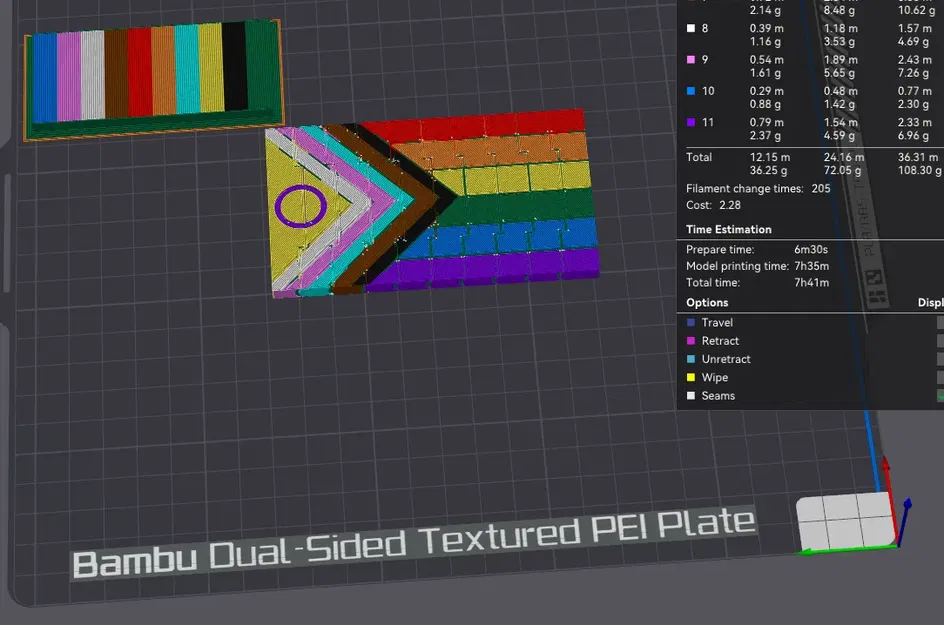Toggle the Retract display checkbox
The width and height of the screenshot is (944, 625).
point(940,341)
